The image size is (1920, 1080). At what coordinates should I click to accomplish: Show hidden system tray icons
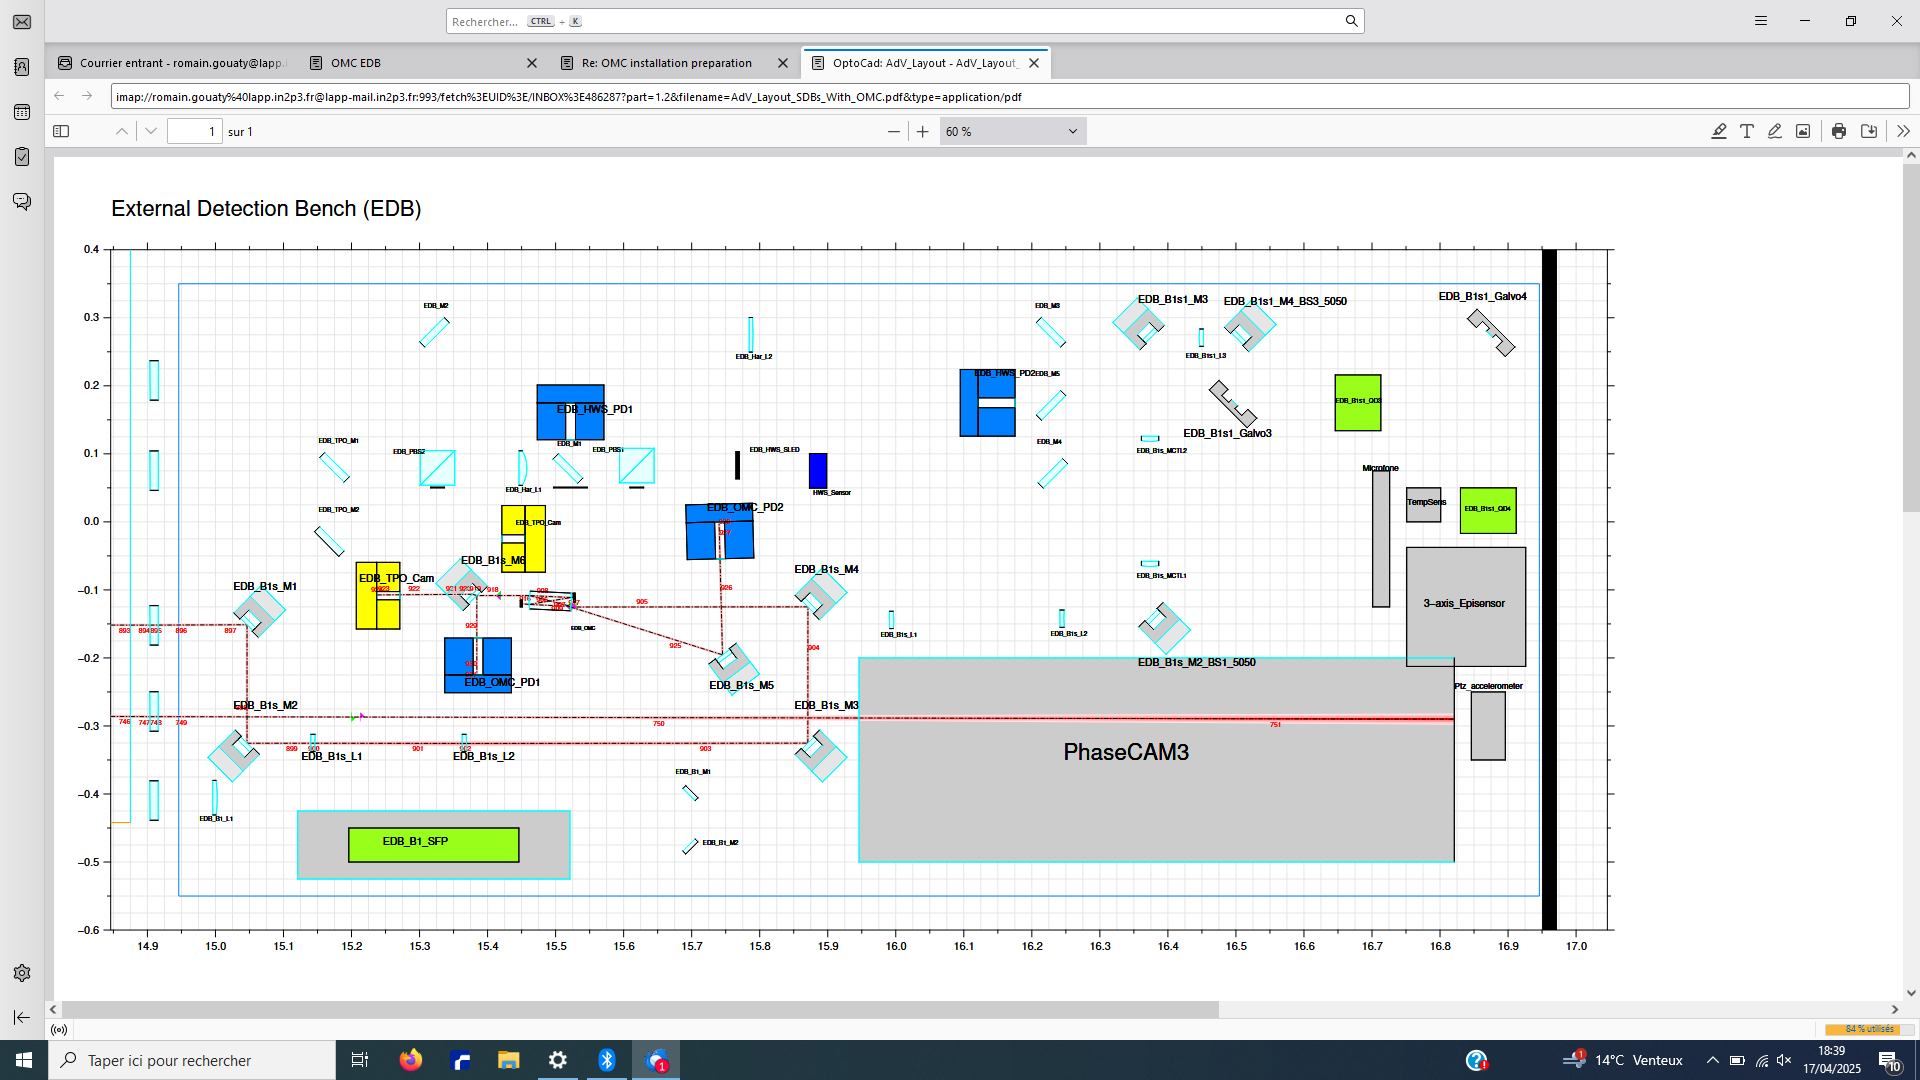click(1712, 1060)
